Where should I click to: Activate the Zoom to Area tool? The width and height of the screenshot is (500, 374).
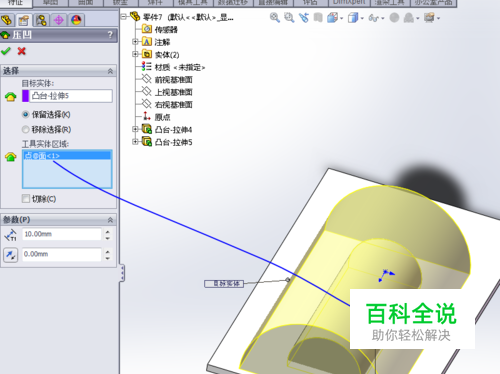[x=289, y=17]
